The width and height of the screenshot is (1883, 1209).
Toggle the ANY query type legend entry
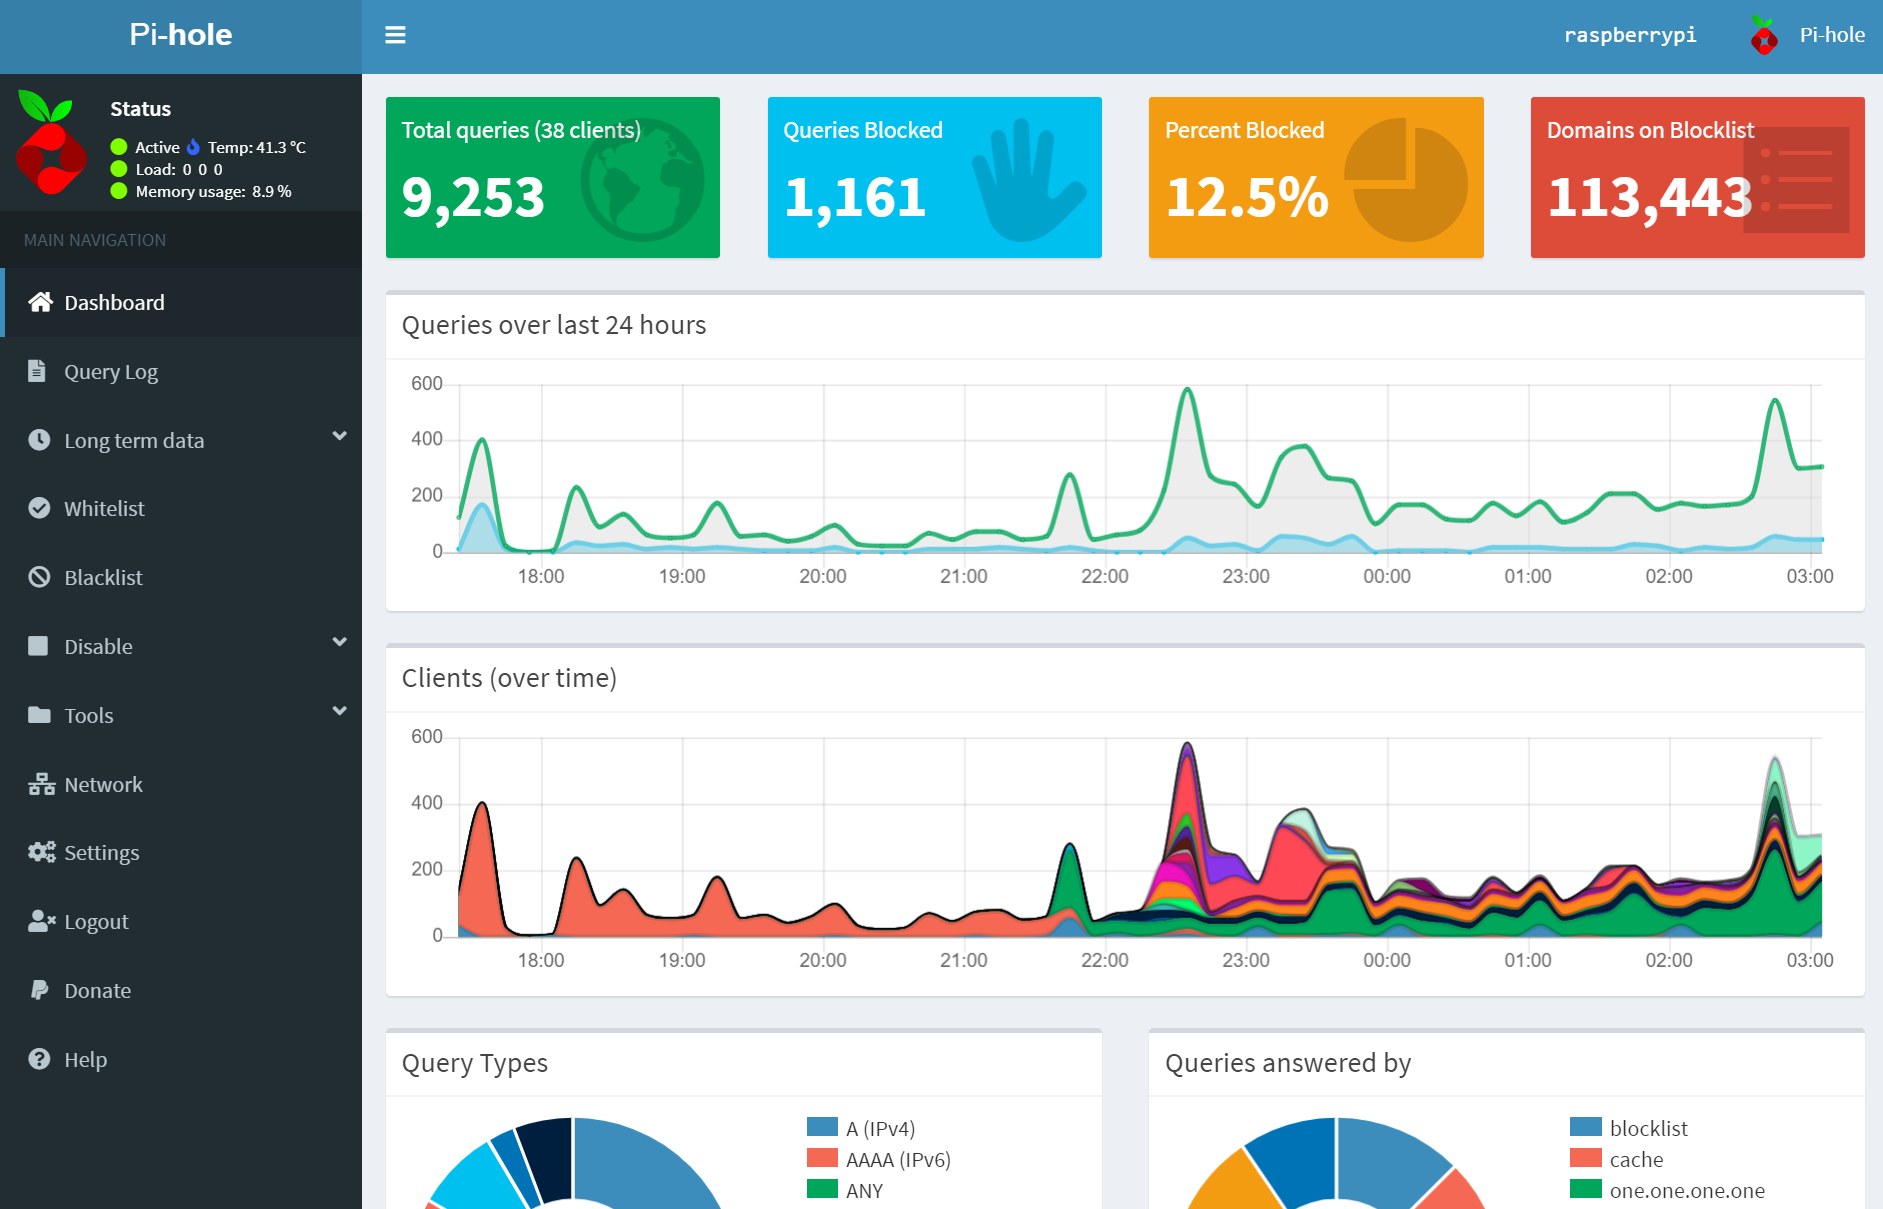pyautogui.click(x=846, y=1190)
